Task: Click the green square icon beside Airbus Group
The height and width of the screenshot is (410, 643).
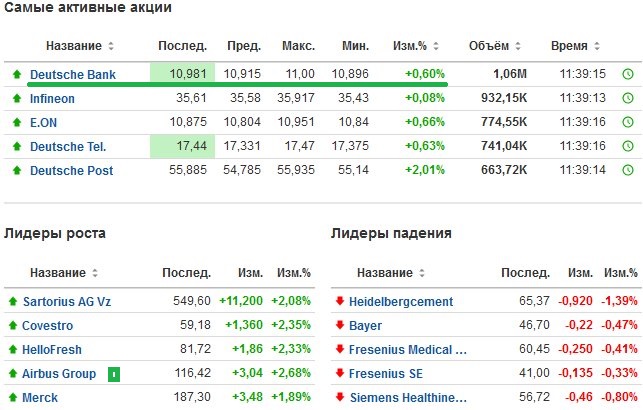Action: tap(114, 374)
